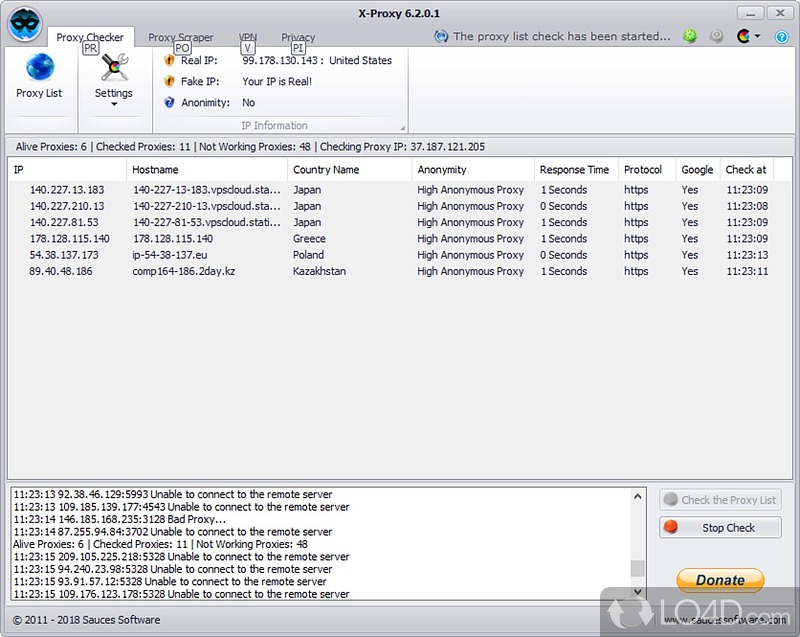Click the X-Proxy masked logo icon
This screenshot has width=800, height=637.
[x=25, y=24]
